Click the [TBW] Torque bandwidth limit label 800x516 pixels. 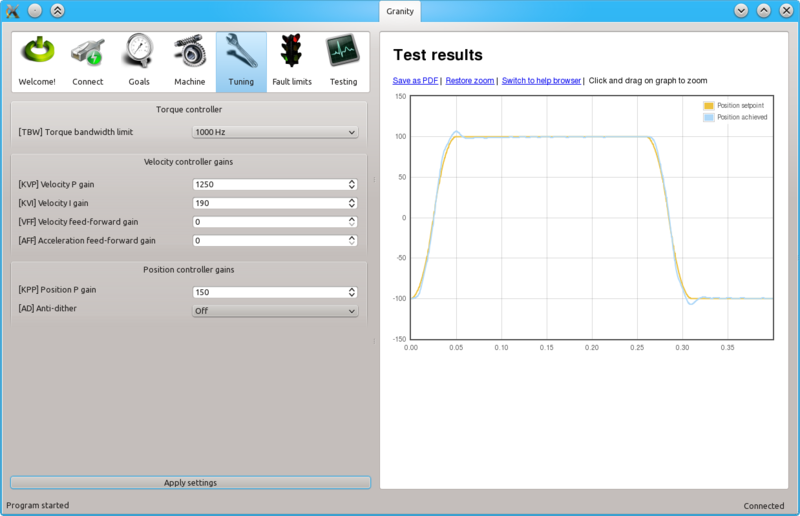tap(76, 132)
